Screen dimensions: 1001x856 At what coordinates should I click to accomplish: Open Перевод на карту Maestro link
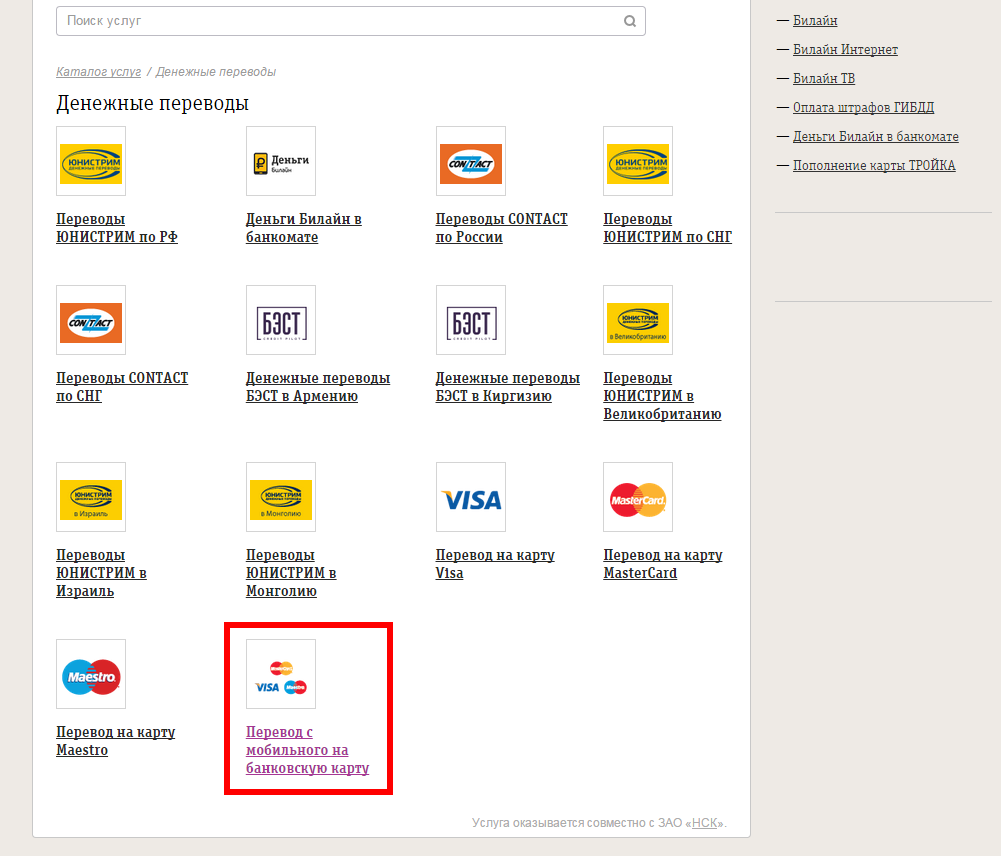pos(116,740)
